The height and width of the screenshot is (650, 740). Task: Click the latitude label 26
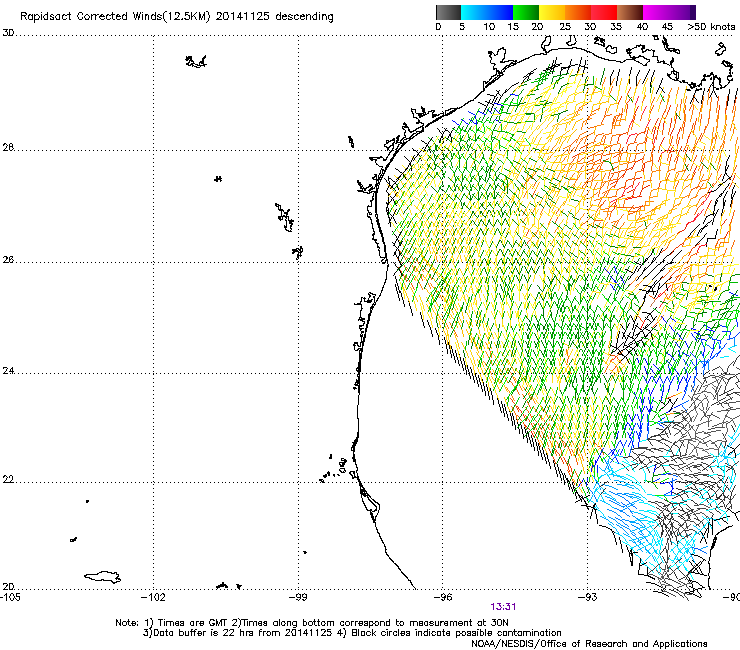point(8,260)
